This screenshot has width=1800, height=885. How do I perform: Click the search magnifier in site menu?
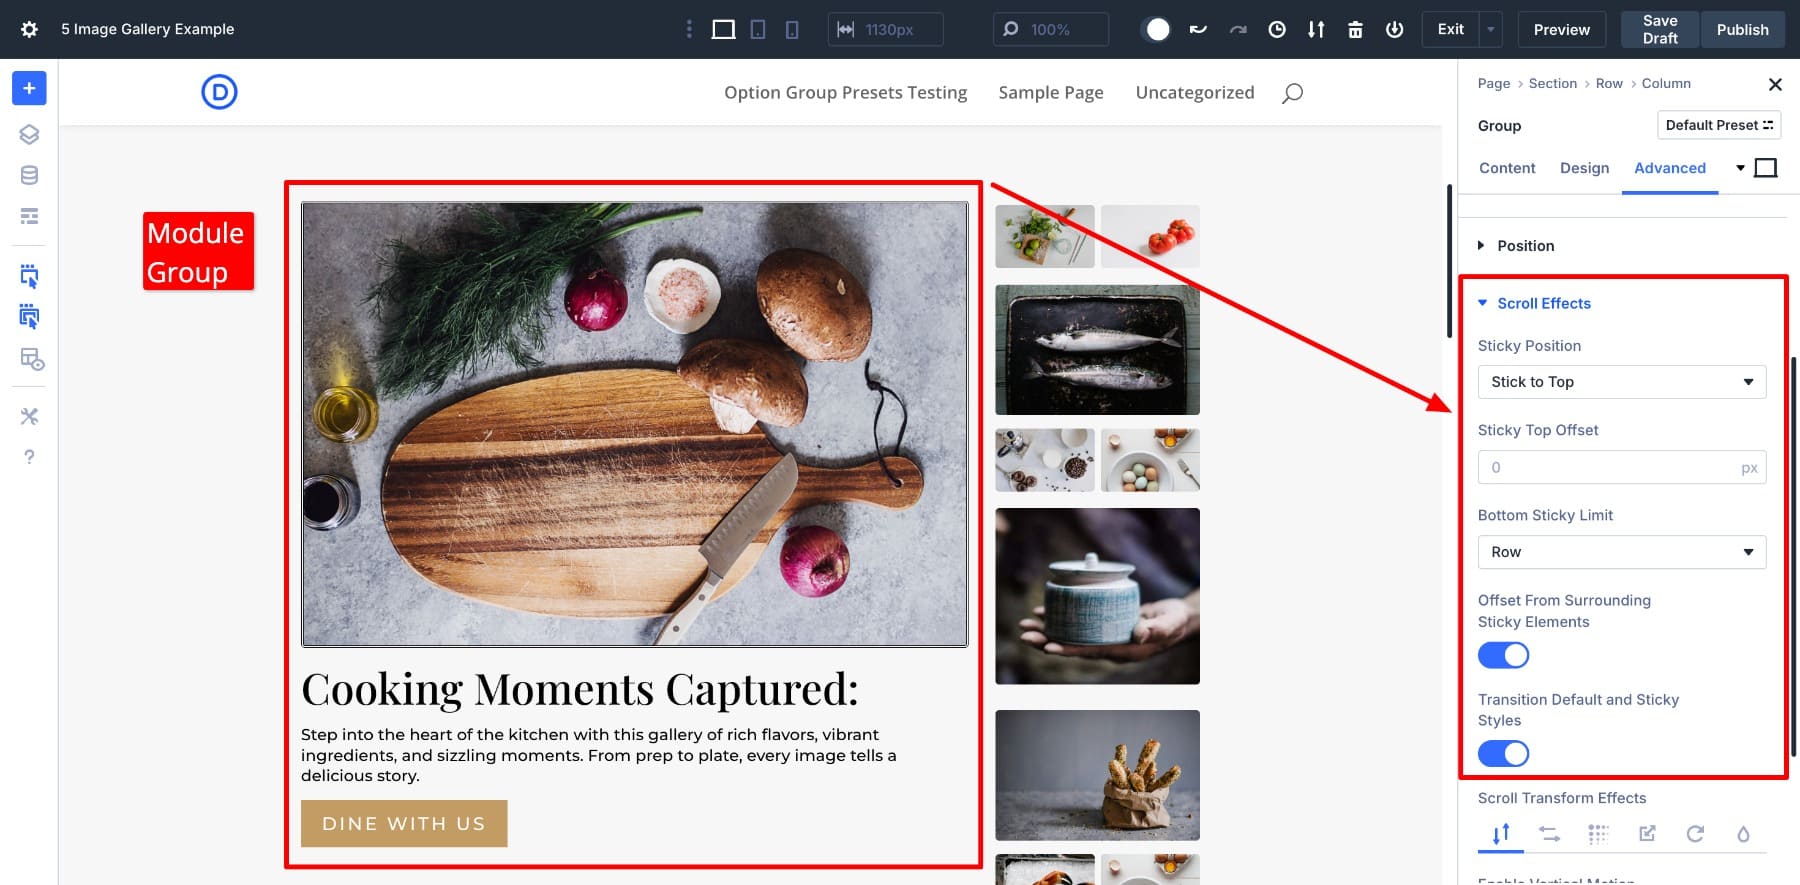pyautogui.click(x=1292, y=93)
